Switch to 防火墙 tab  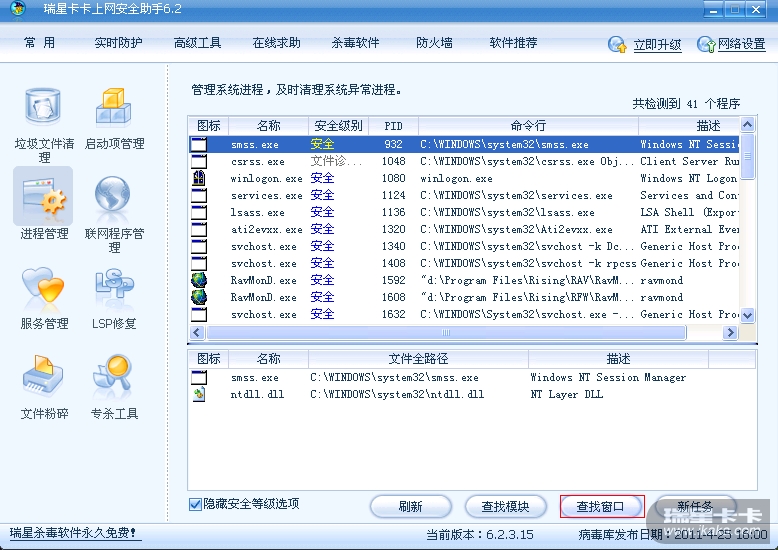tap(434, 43)
